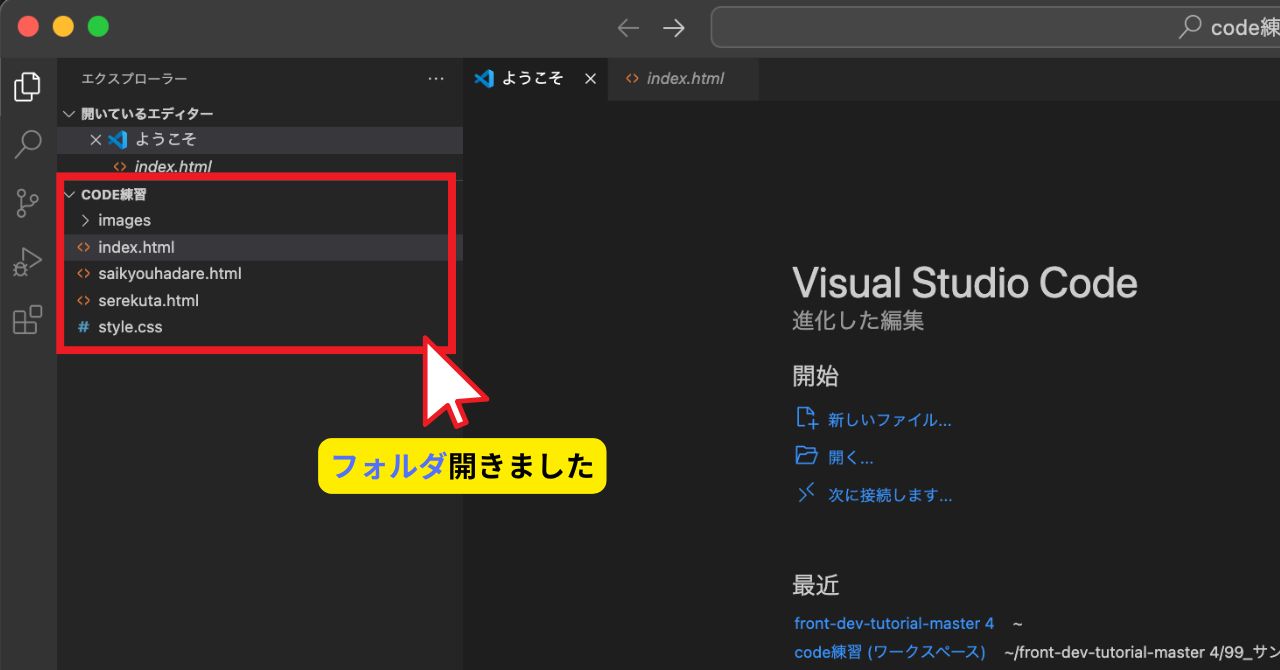Click 次に接続します... link

coord(890,495)
